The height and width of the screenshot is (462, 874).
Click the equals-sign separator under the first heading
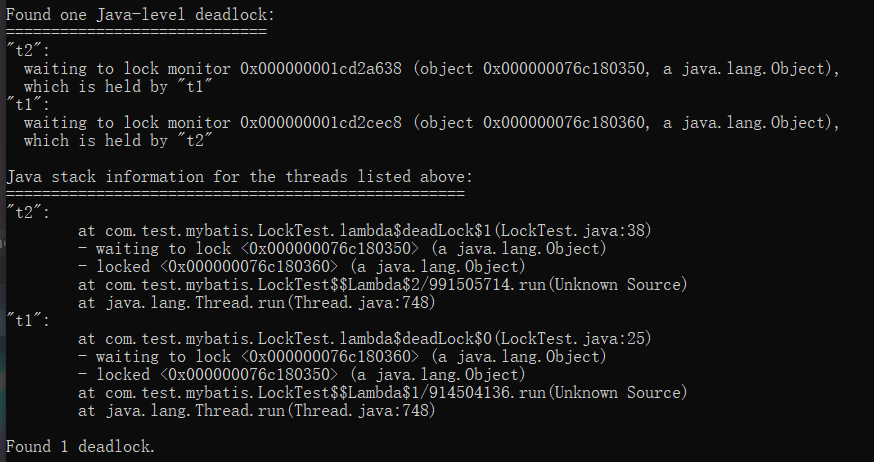[x=136, y=32]
